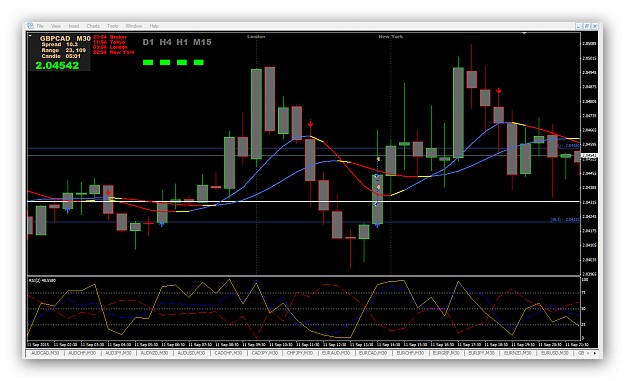Select the red sell arrow on the 03:30 candle

pos(108,192)
